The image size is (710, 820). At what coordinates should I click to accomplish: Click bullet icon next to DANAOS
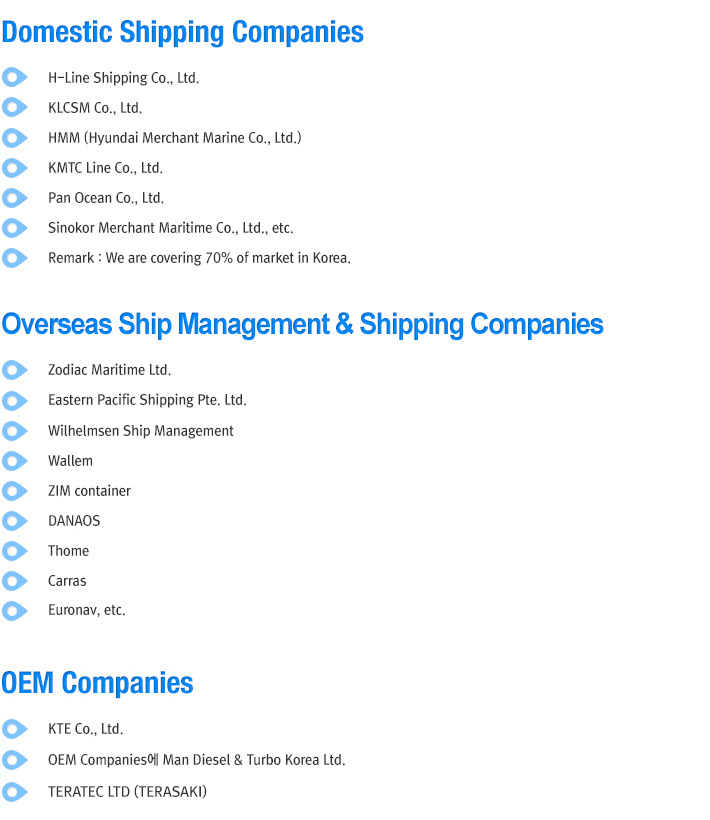pyautogui.click(x=15, y=521)
